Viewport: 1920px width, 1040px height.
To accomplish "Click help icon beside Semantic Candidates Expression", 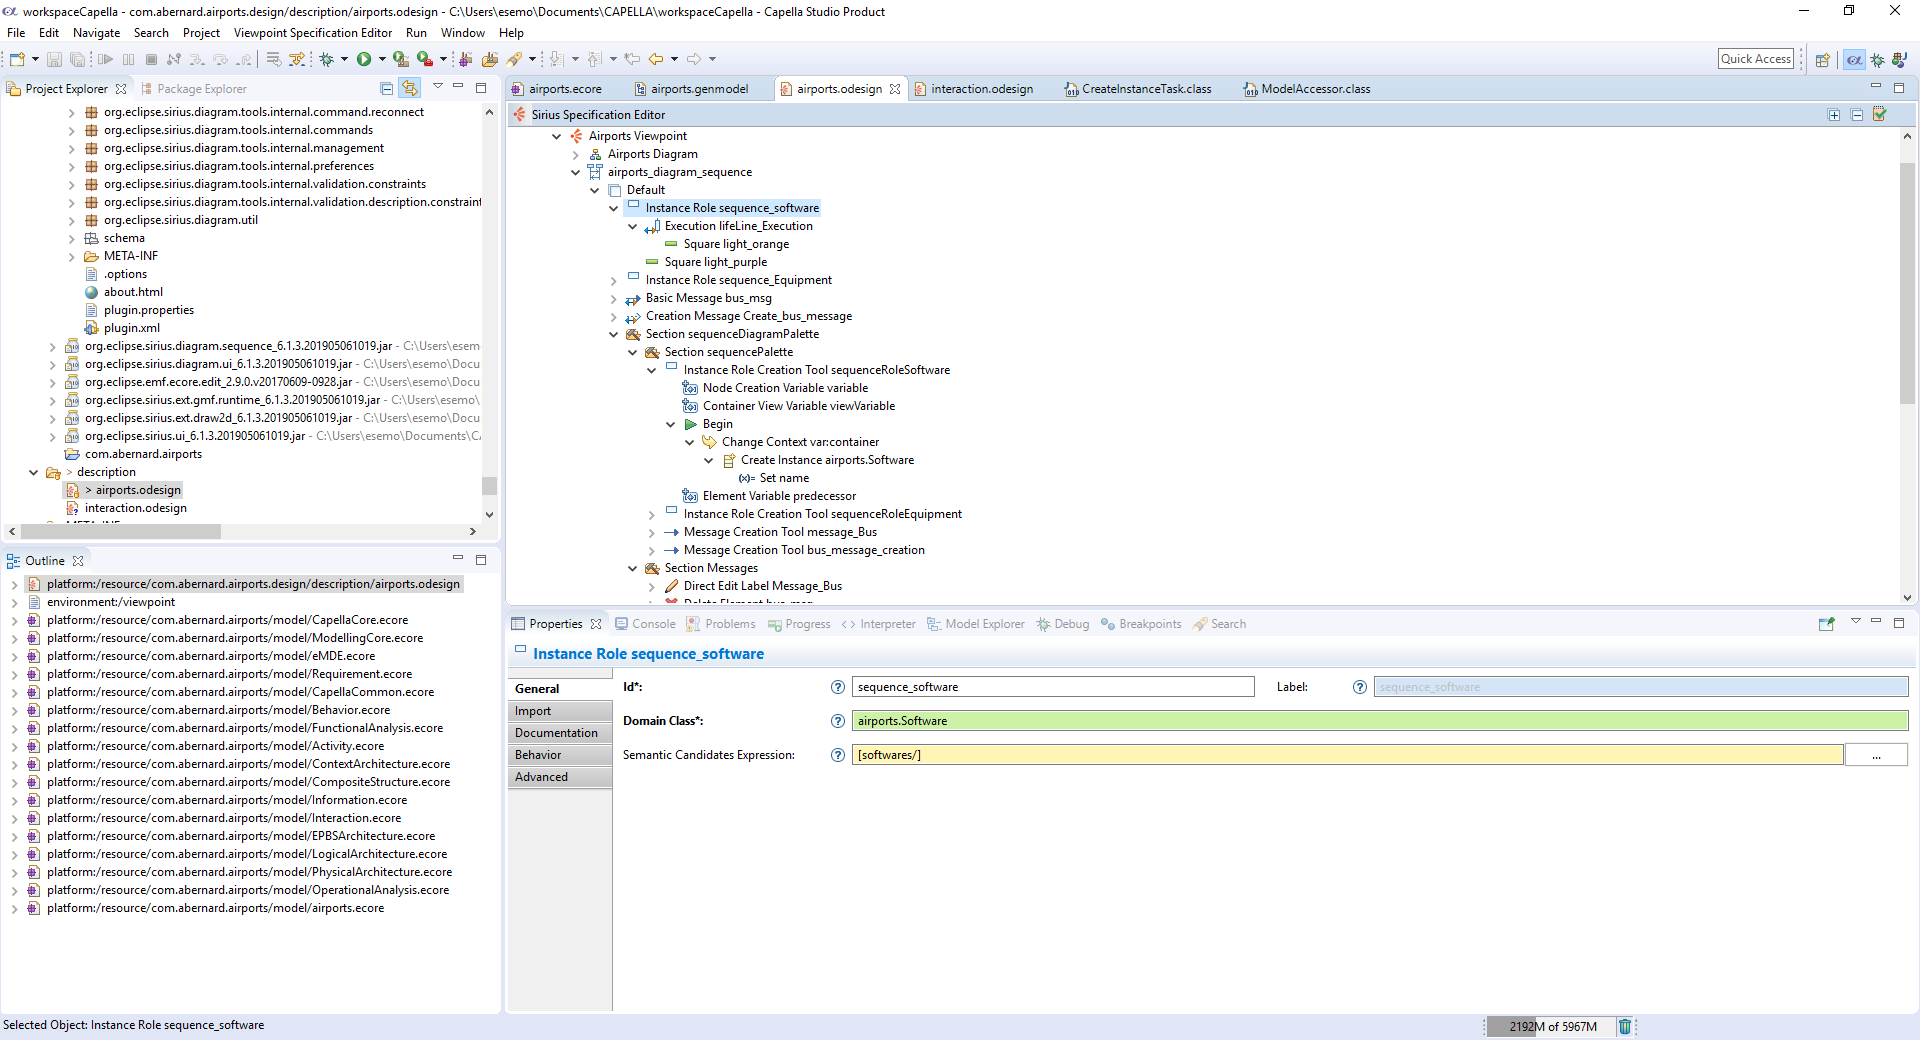I will [838, 755].
